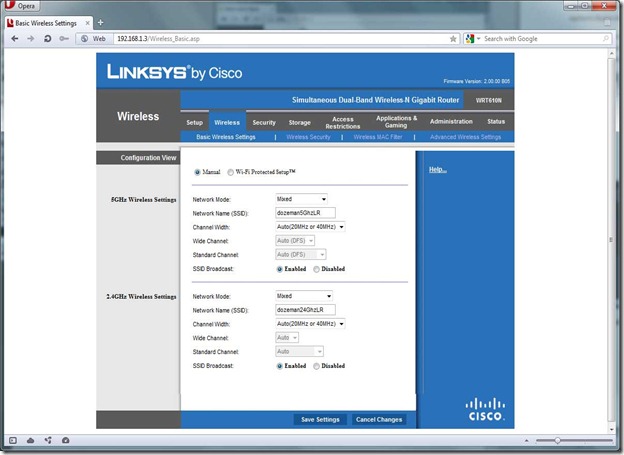Go forward with the forward arrow
The height and width of the screenshot is (455, 624).
(31, 39)
